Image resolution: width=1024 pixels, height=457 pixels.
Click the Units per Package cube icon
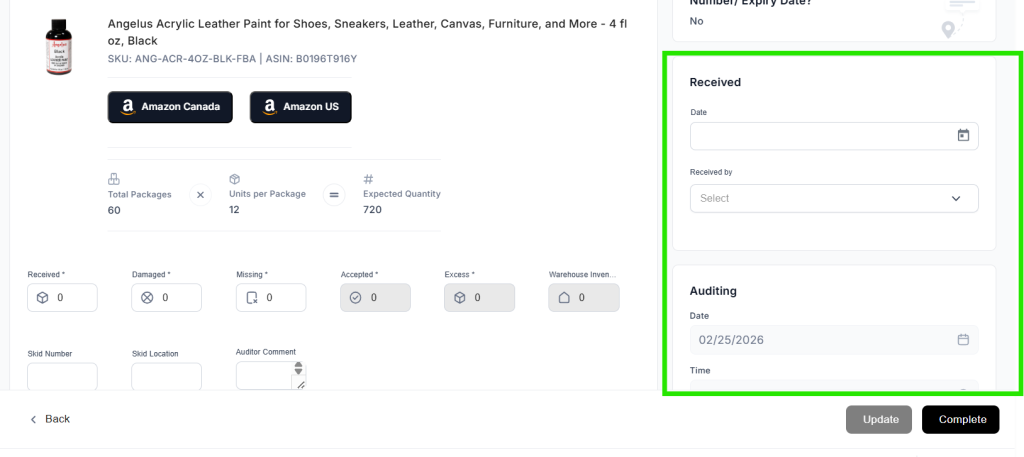pos(234,179)
